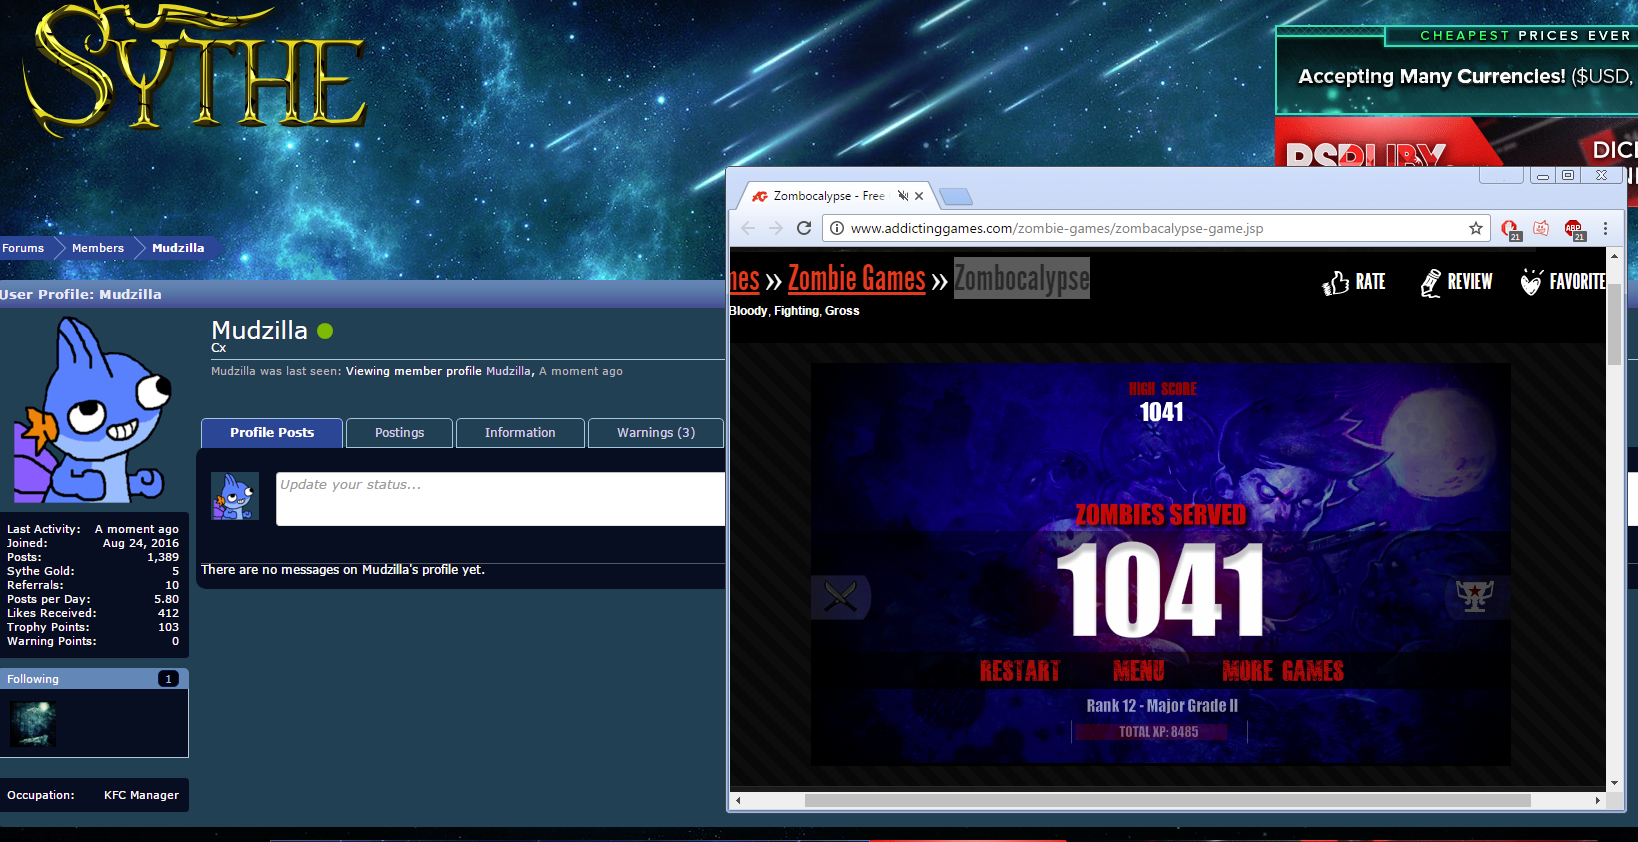Click Viewing member profile Mudzilla link

439,371
